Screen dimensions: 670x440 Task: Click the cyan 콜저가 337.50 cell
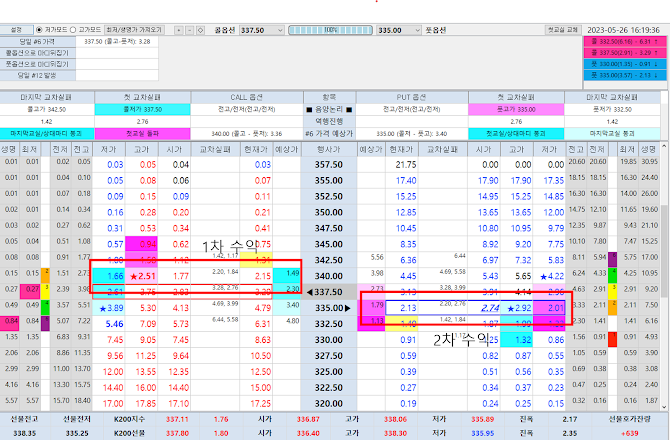point(142,109)
